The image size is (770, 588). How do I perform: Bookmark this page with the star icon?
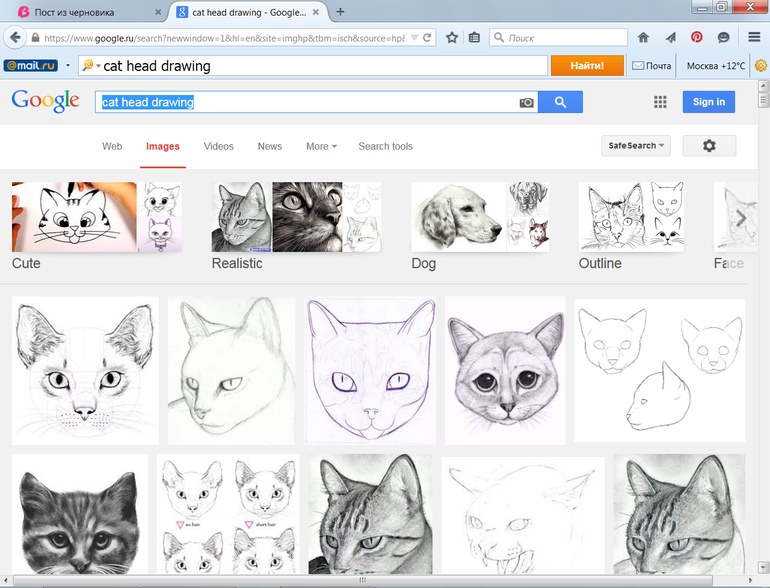(x=452, y=37)
